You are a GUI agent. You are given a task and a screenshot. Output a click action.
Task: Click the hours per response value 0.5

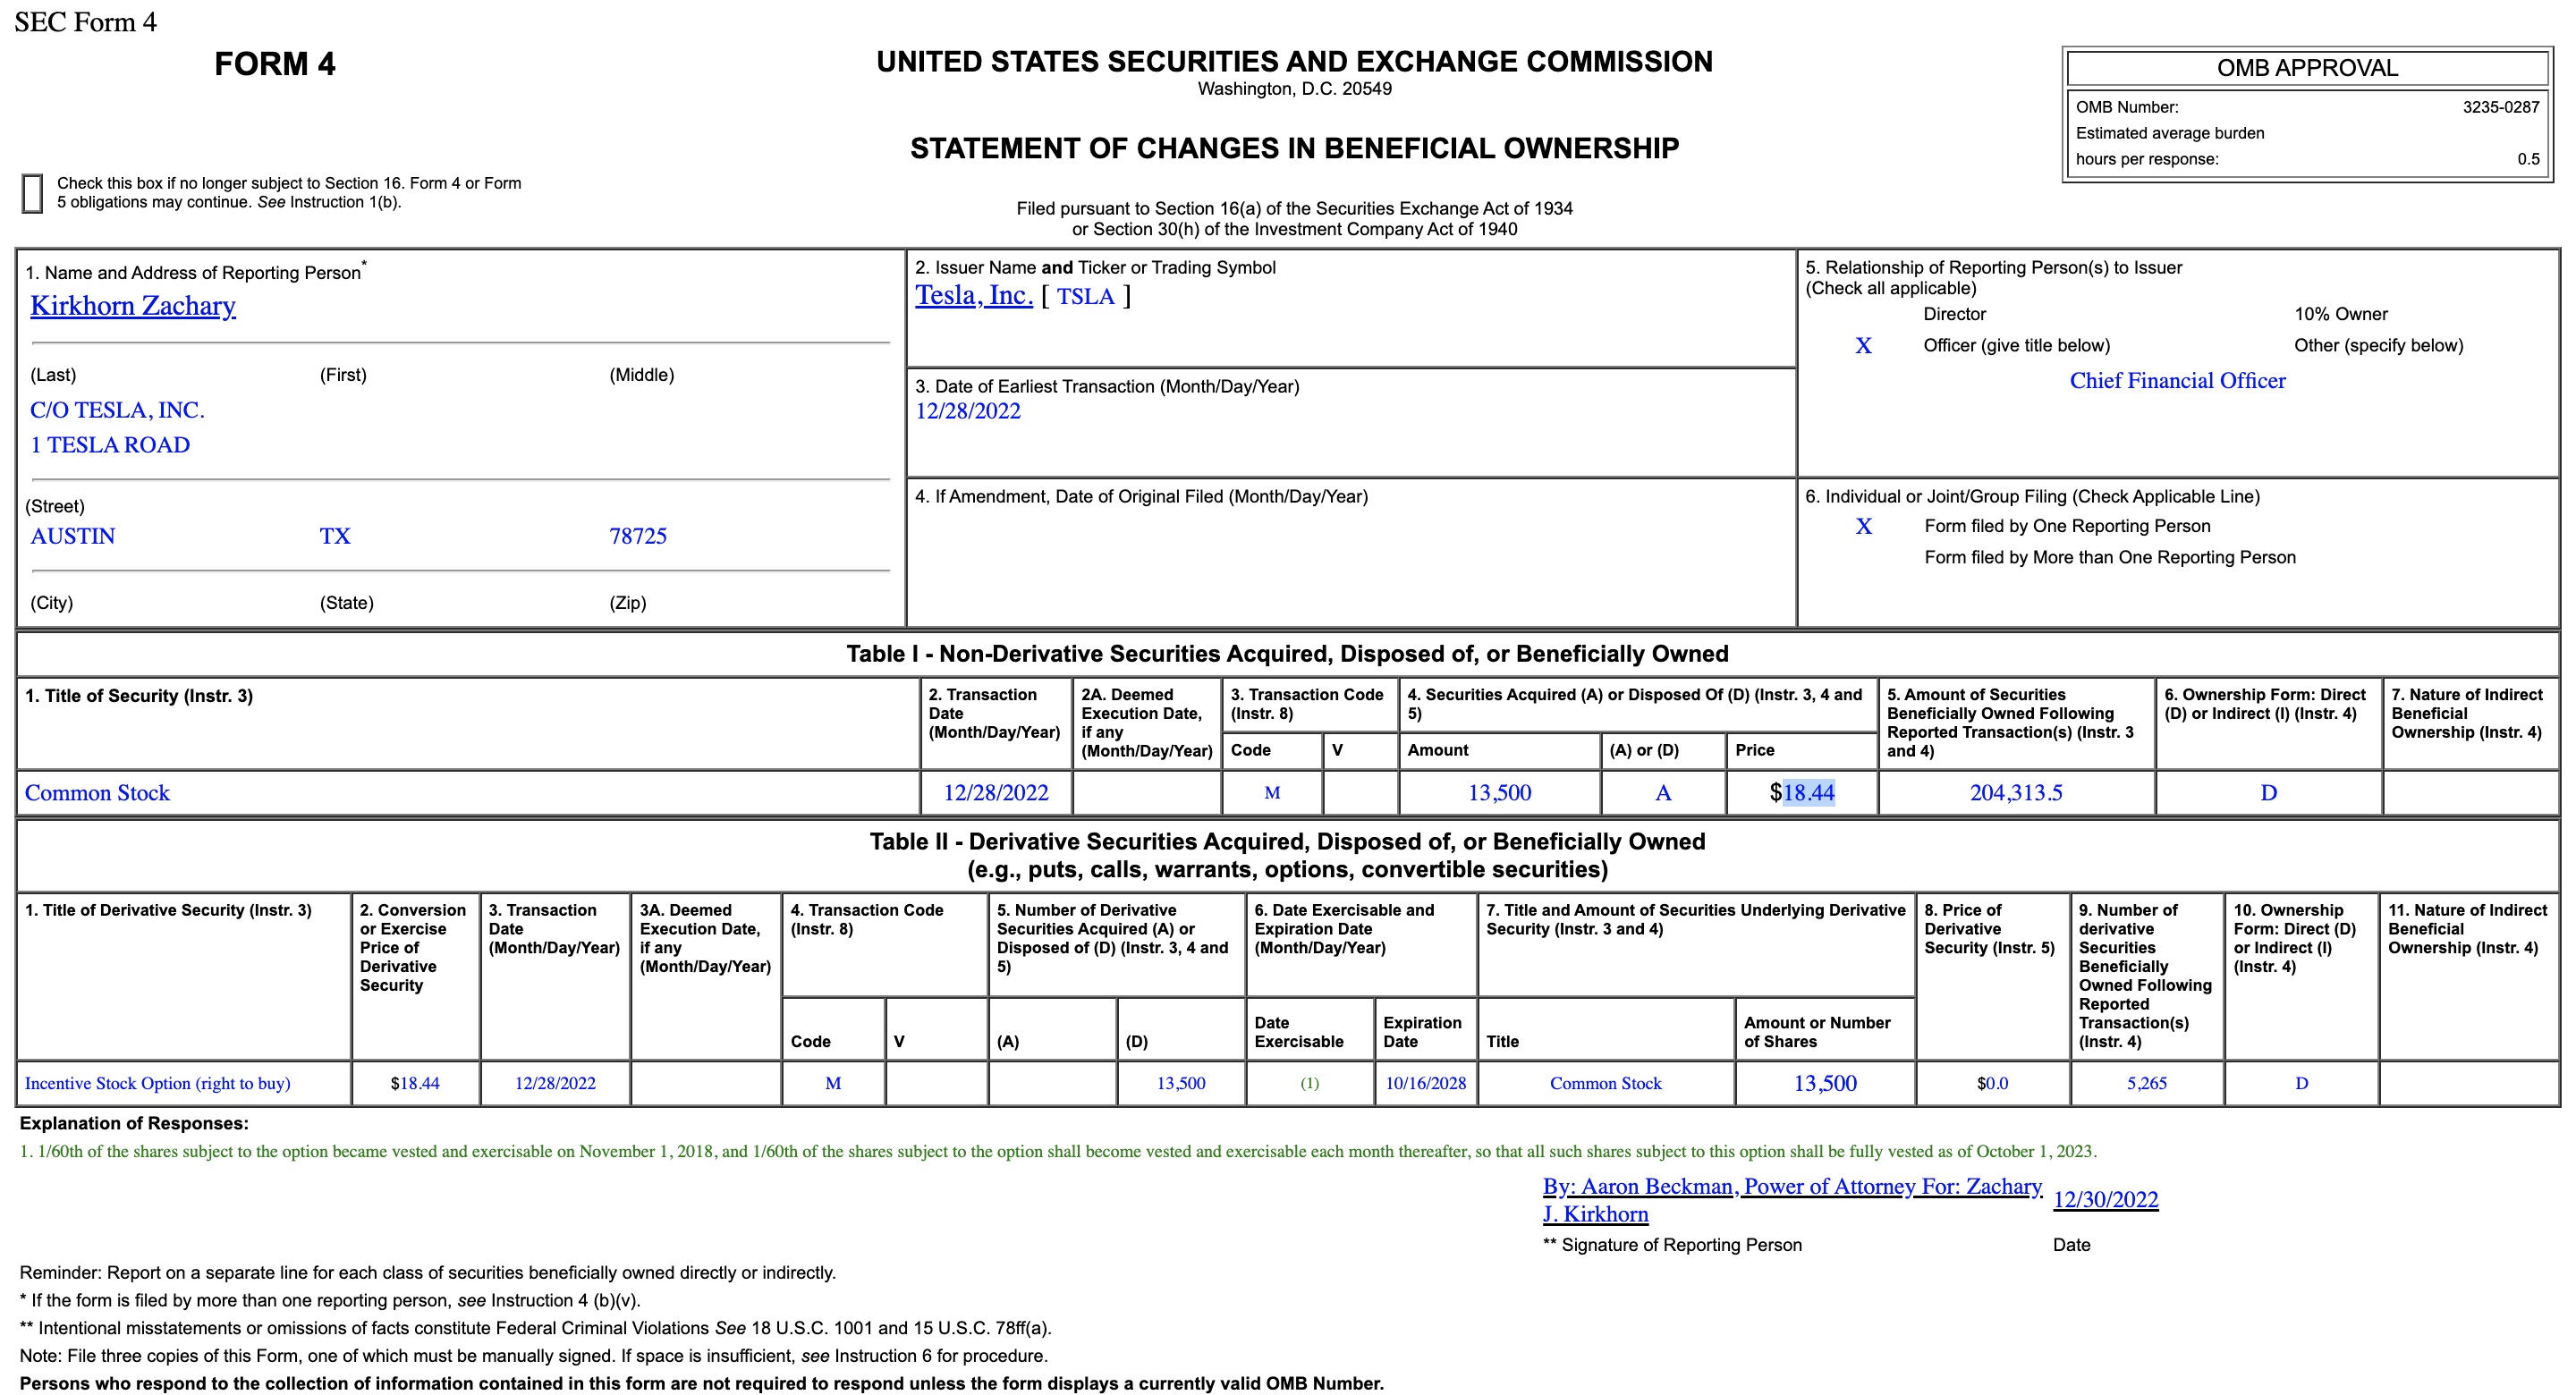[2528, 160]
